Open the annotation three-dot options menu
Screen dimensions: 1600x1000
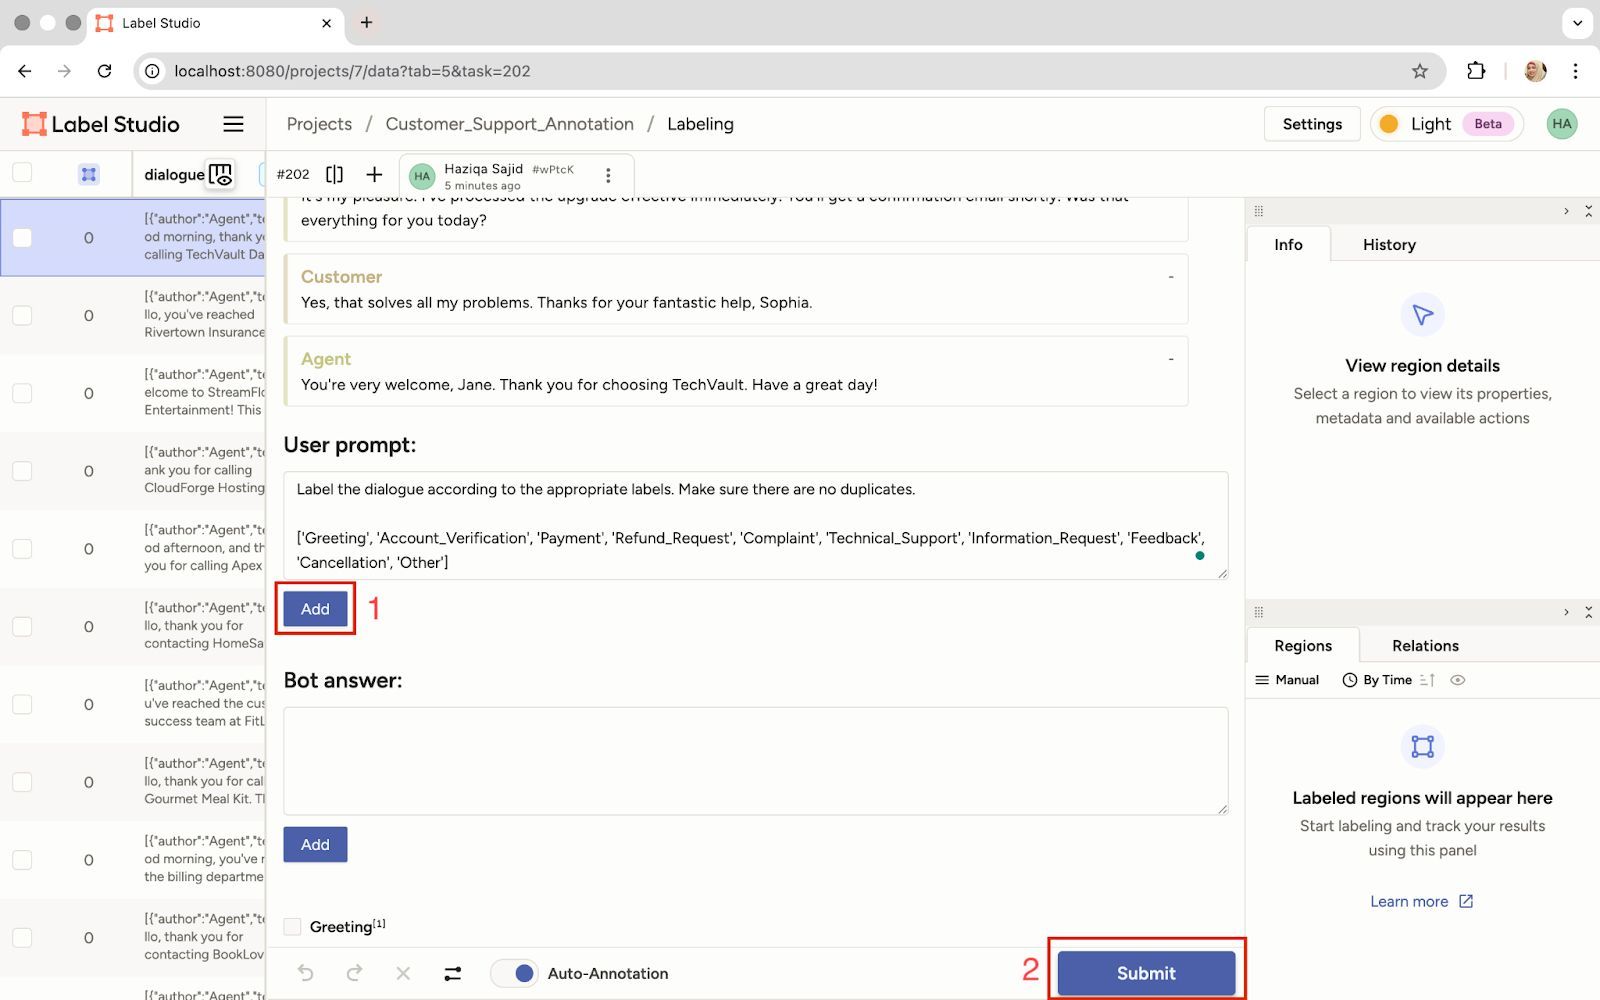click(608, 175)
